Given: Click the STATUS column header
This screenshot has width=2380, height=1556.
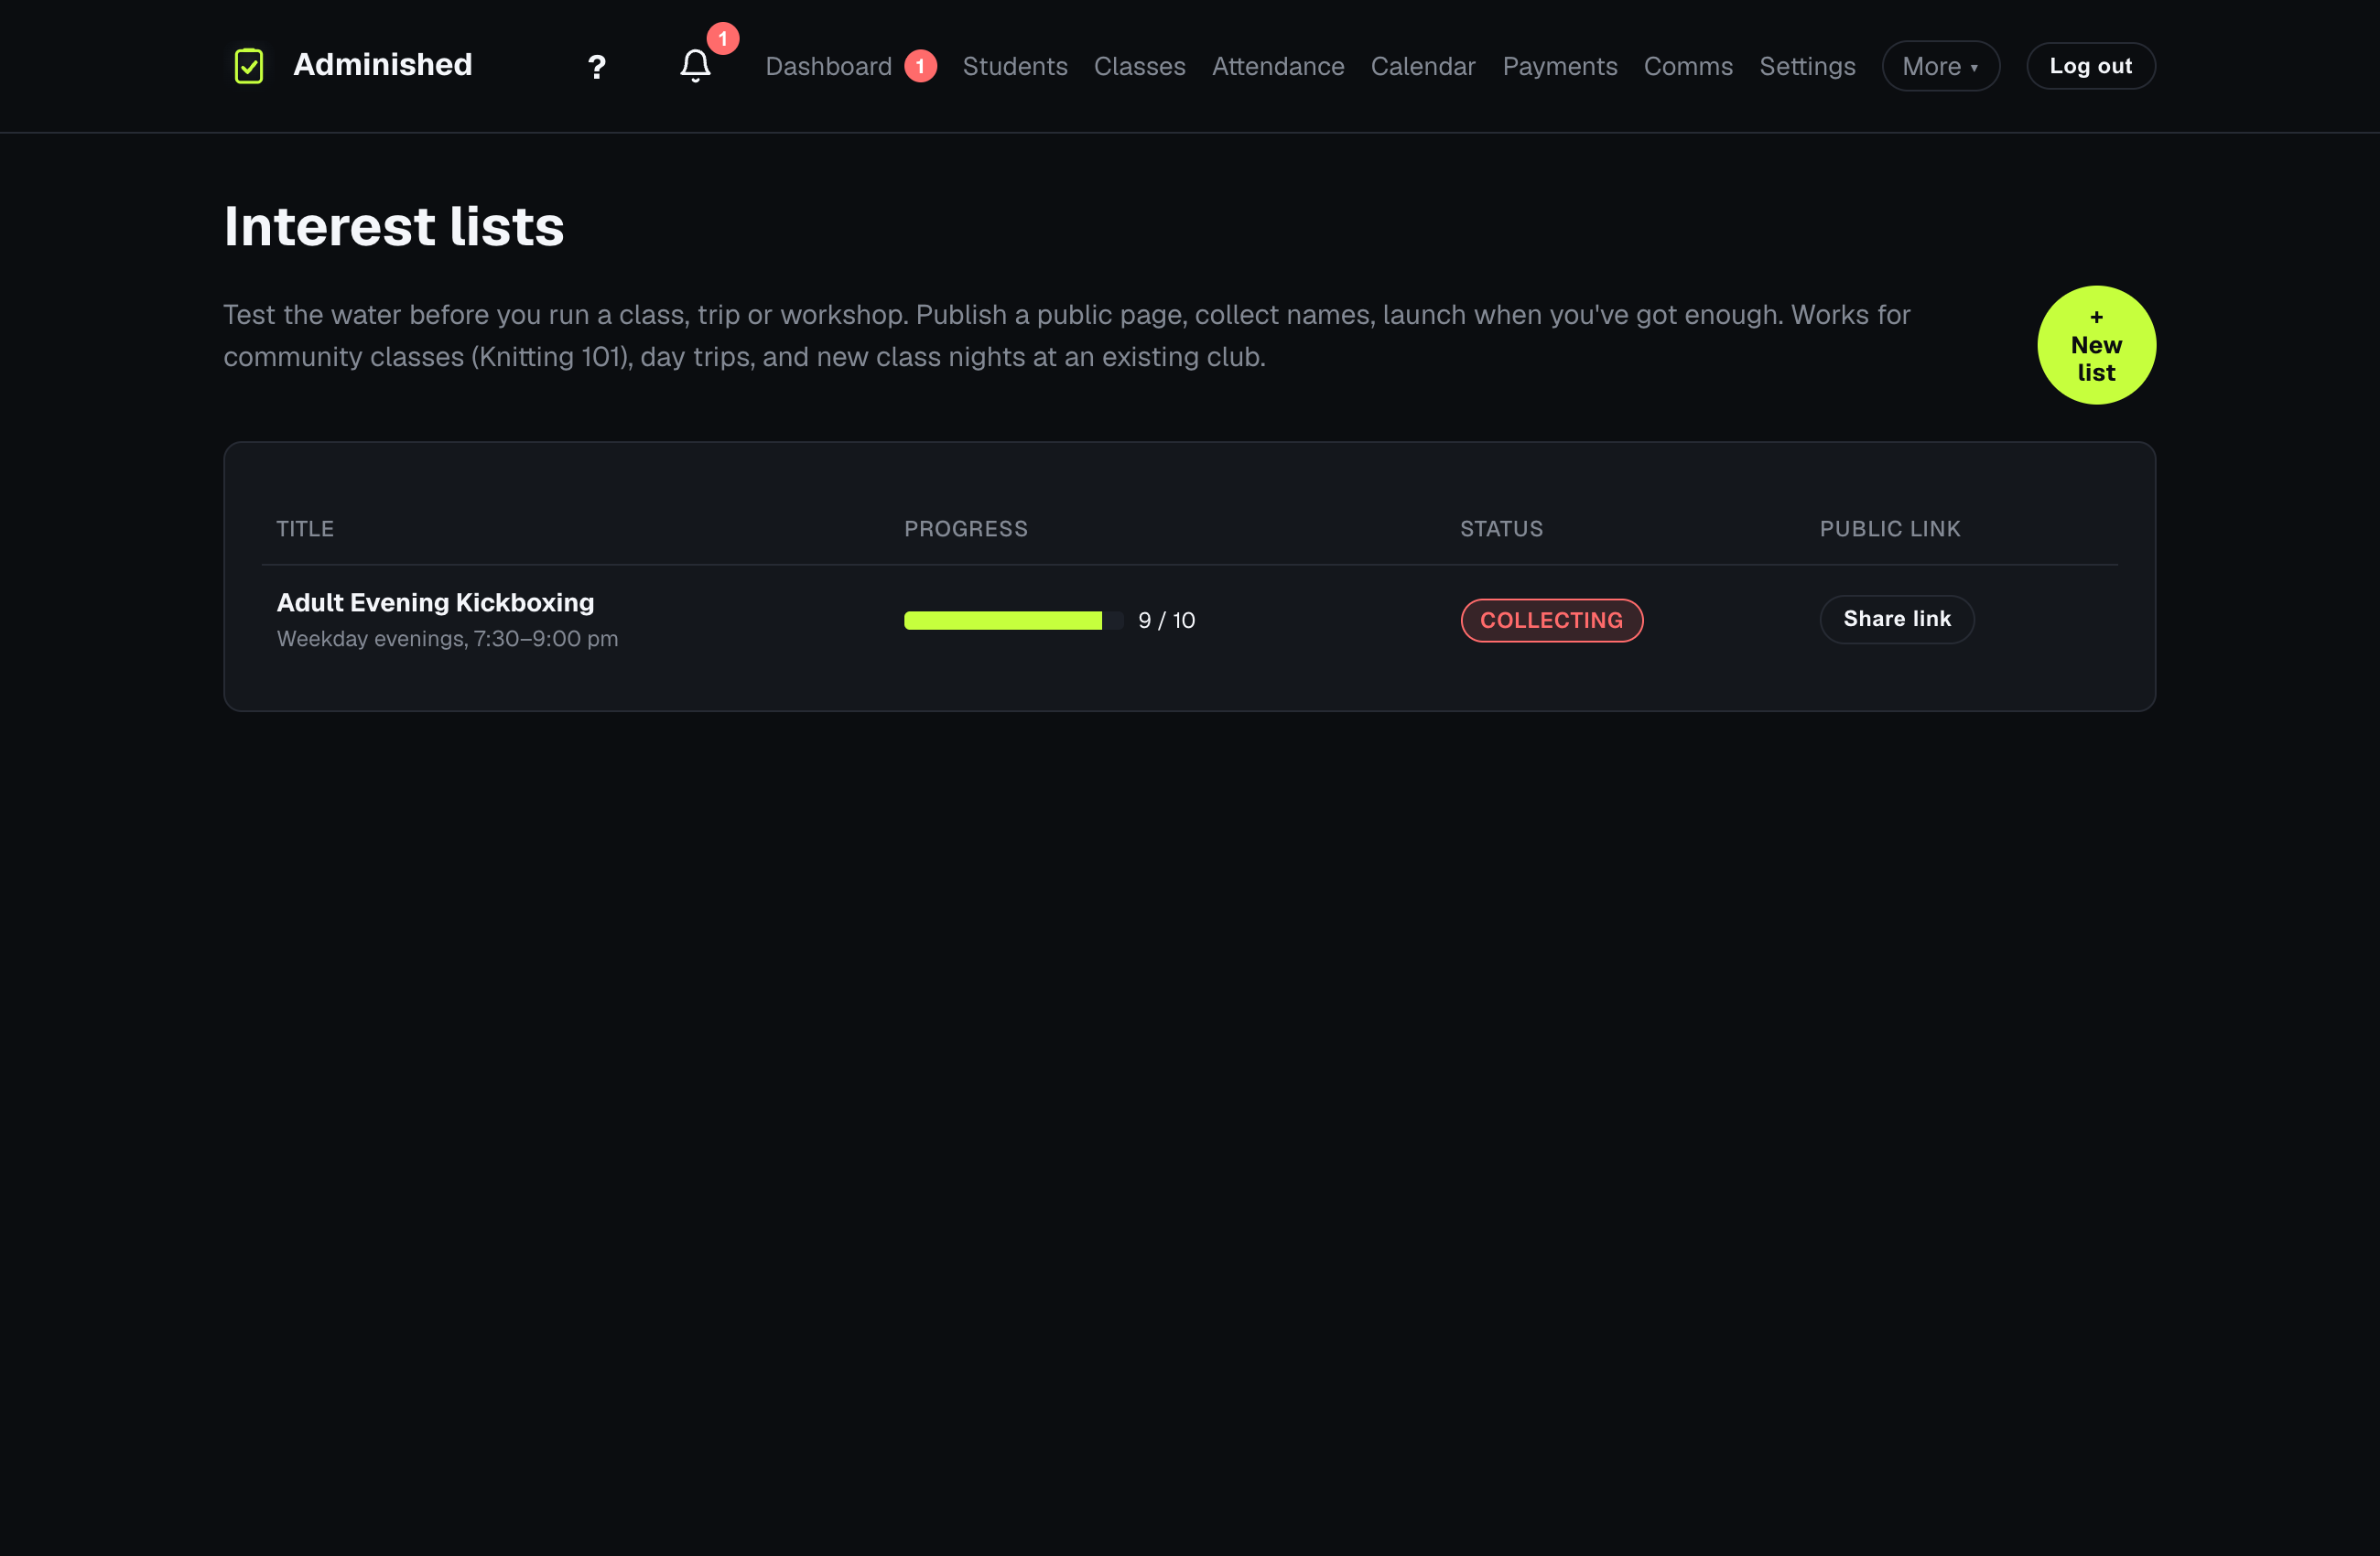Looking at the screenshot, I should (1501, 529).
